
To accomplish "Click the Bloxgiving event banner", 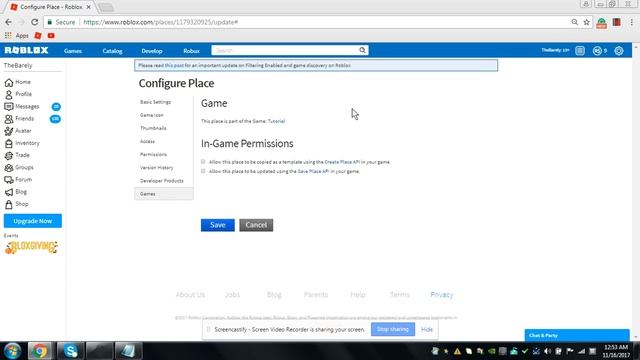I will (x=31, y=247).
